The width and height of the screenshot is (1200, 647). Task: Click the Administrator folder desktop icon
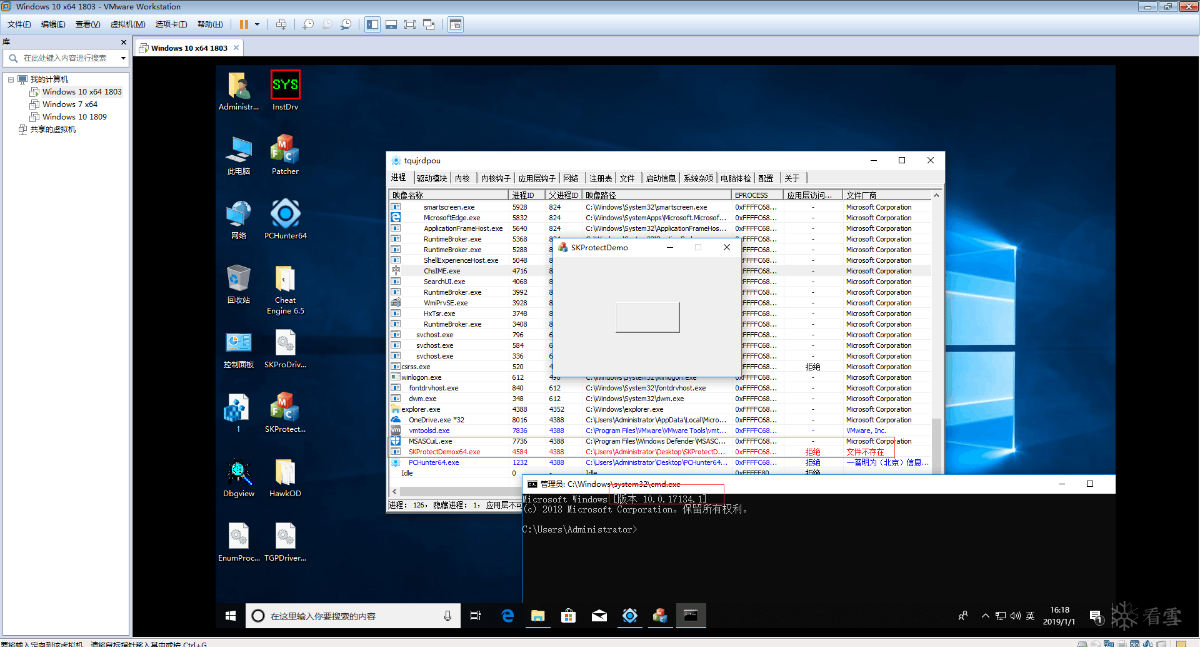[238, 90]
